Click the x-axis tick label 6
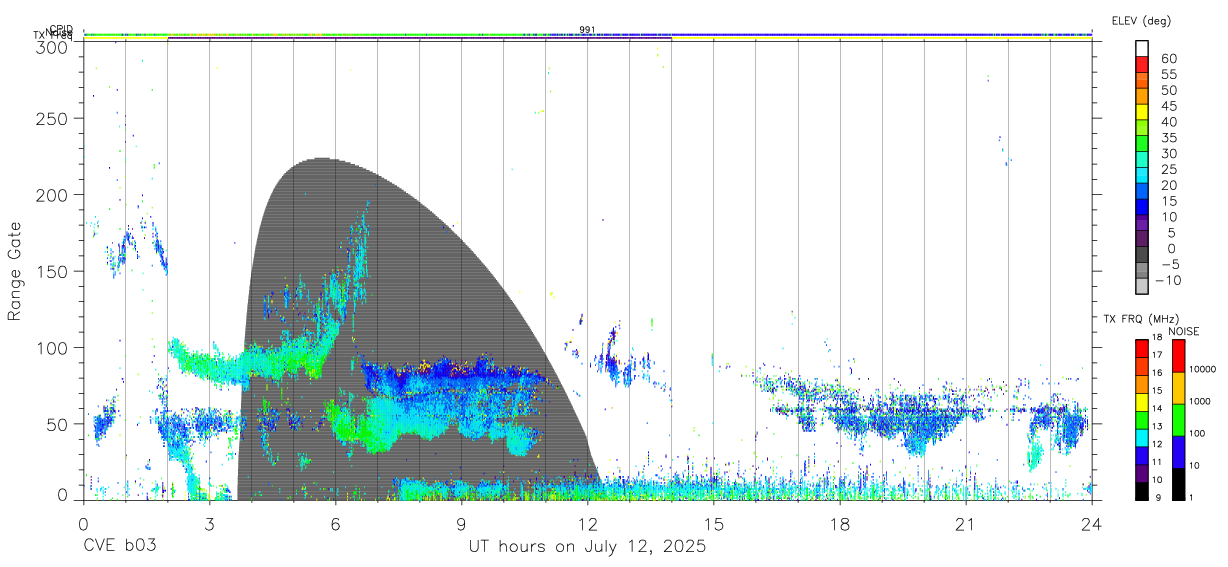The image size is (1228, 567). [335, 524]
